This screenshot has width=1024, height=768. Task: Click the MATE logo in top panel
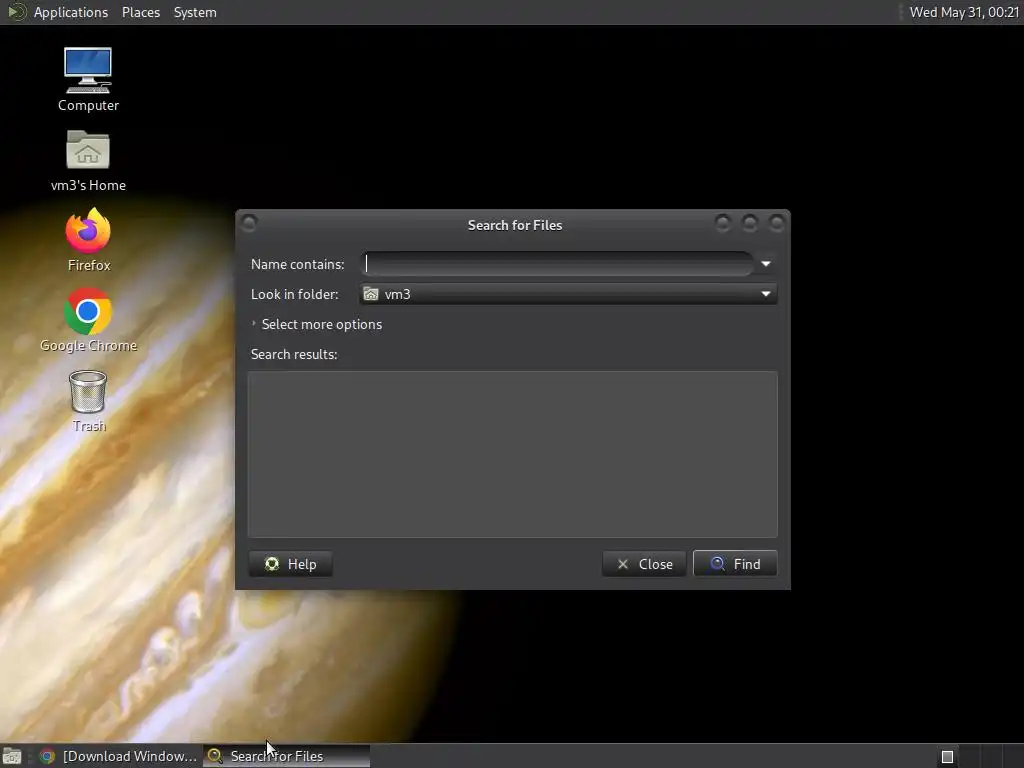click(16, 12)
